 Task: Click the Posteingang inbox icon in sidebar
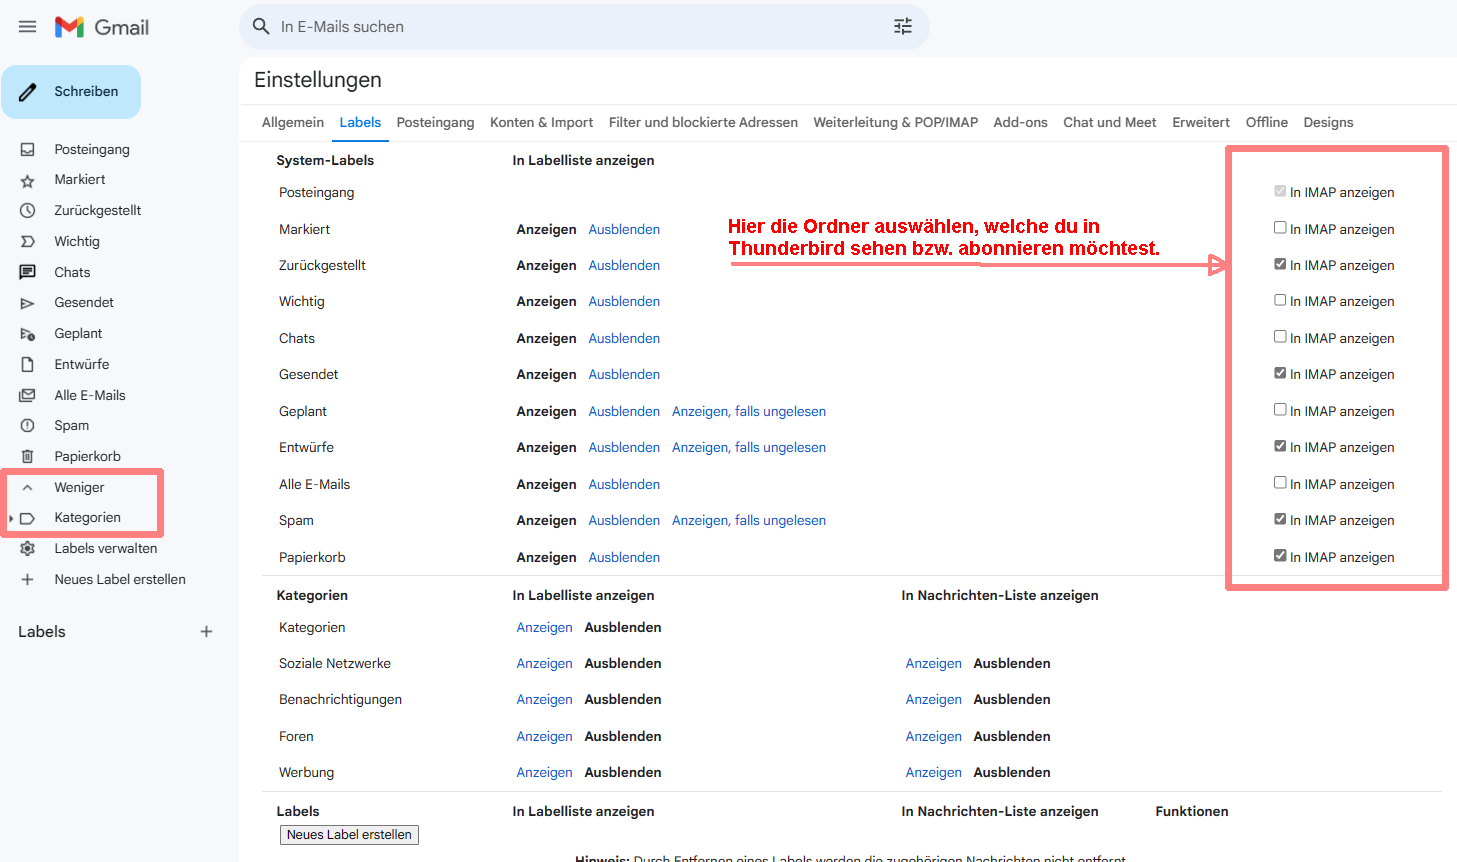point(28,149)
